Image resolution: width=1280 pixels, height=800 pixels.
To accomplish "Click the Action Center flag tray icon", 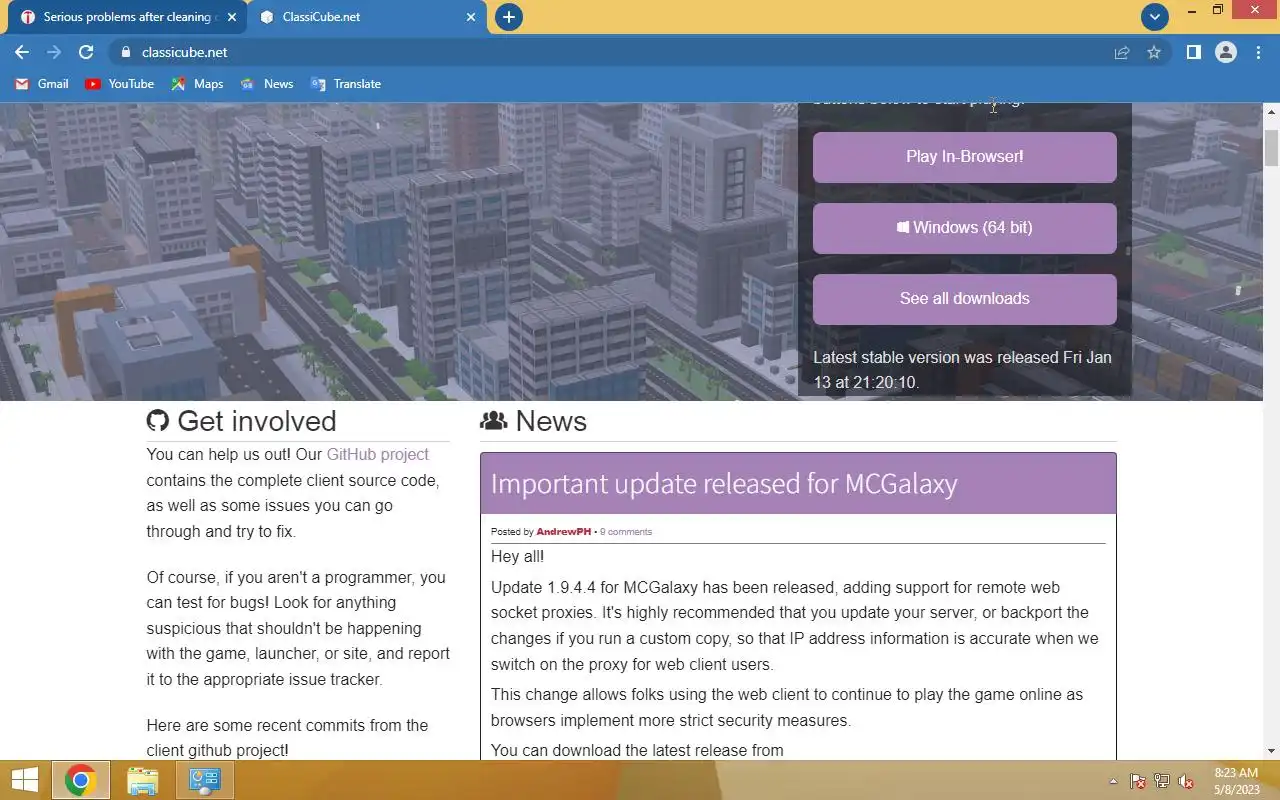I will coord(1138,781).
